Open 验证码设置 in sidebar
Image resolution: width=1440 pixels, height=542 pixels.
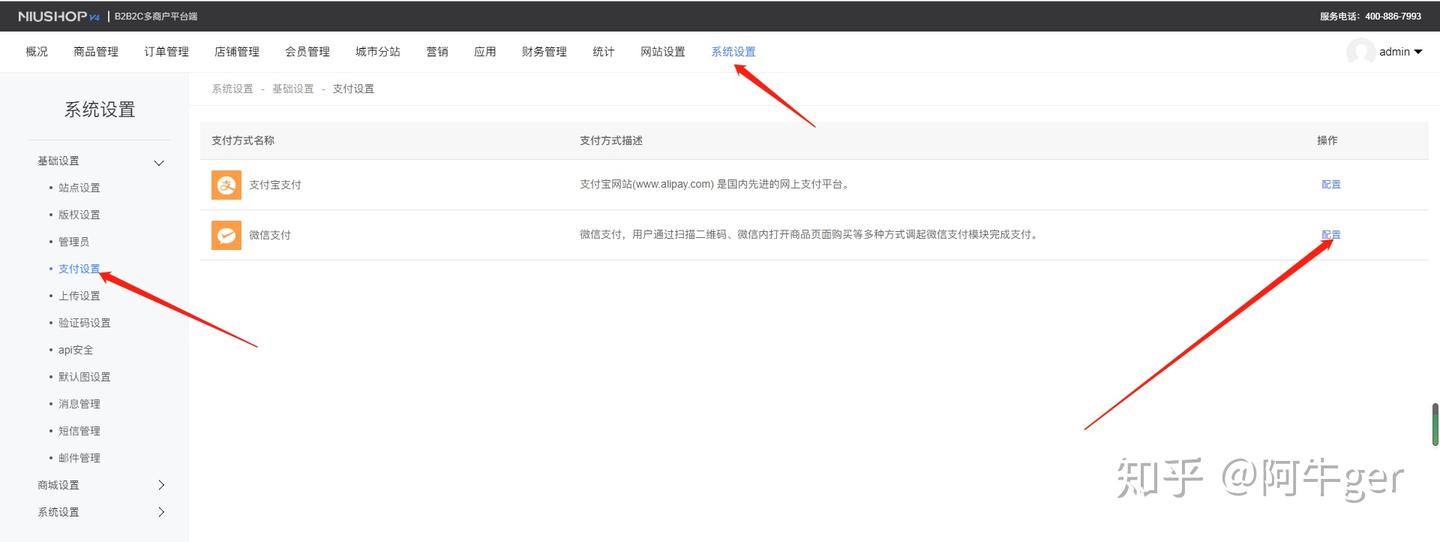(85, 323)
